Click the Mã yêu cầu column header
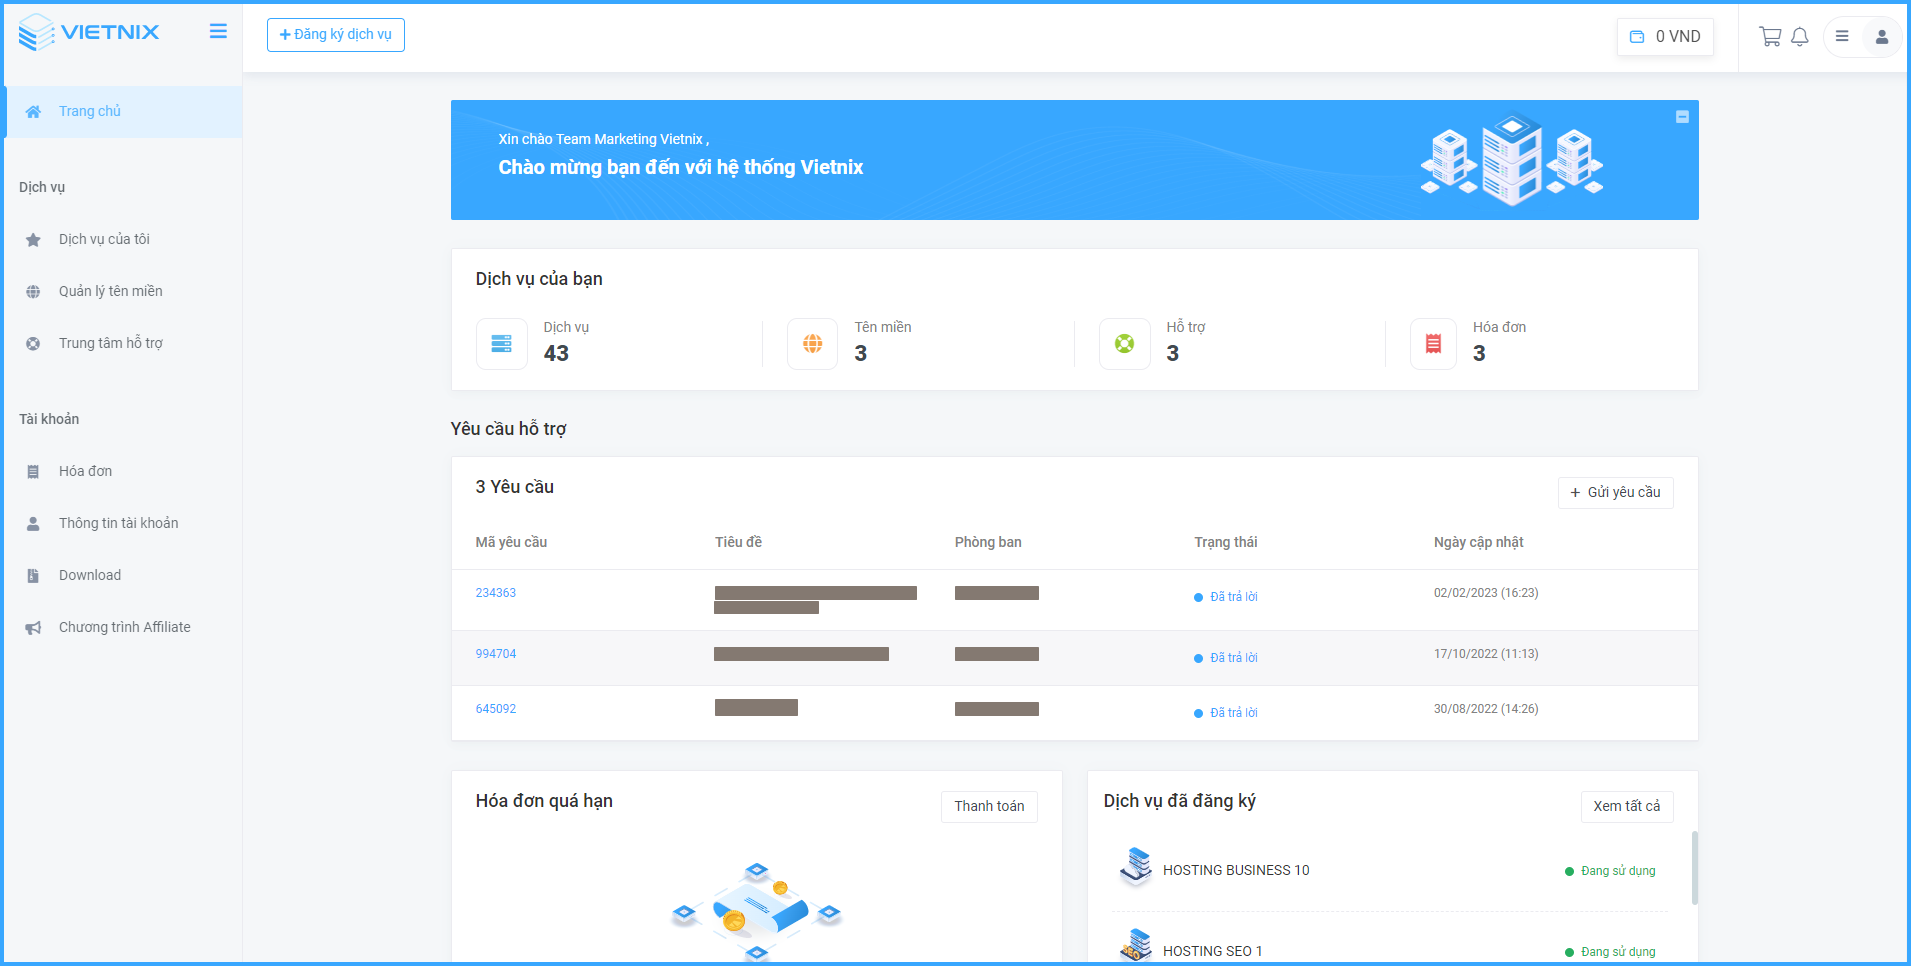1911x966 pixels. (x=511, y=542)
